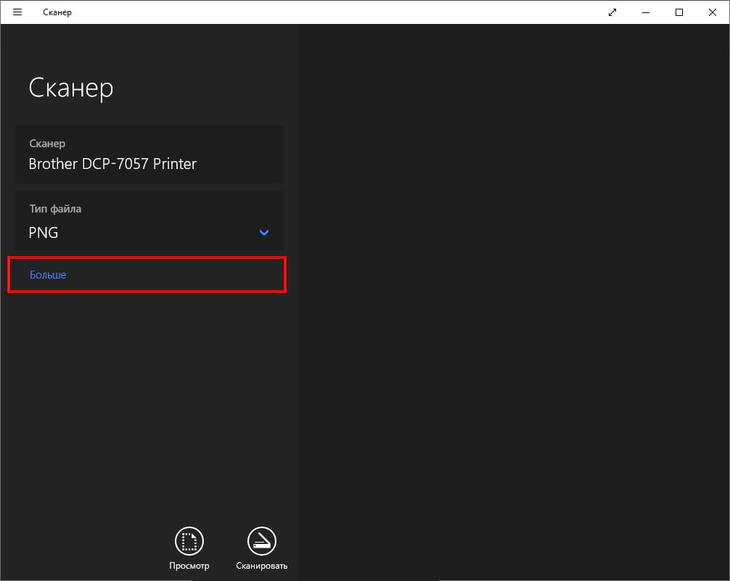The height and width of the screenshot is (581, 730).
Task: Open the hamburger navigation menu
Action: pyautogui.click(x=17, y=12)
